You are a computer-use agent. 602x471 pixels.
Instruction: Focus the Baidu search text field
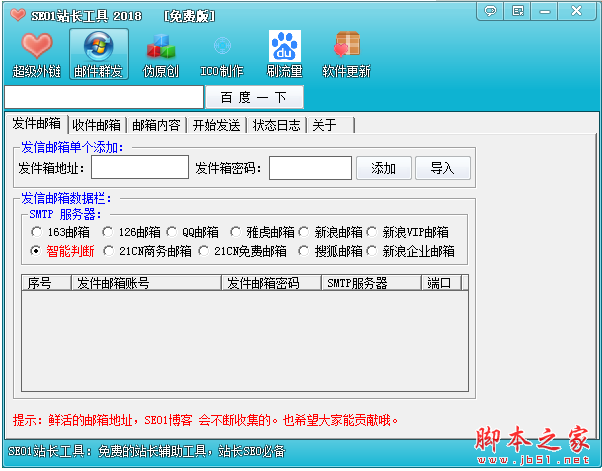click(104, 97)
